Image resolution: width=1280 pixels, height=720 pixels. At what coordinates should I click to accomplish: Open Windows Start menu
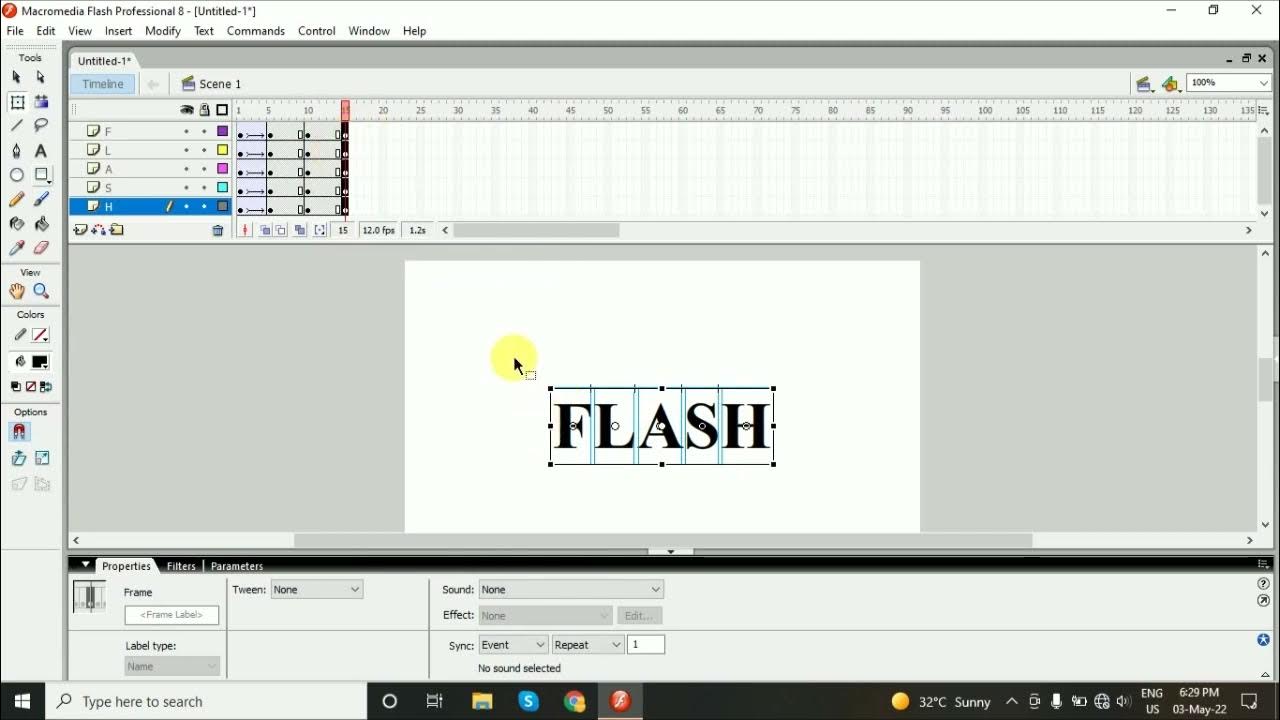pyautogui.click(x=22, y=701)
